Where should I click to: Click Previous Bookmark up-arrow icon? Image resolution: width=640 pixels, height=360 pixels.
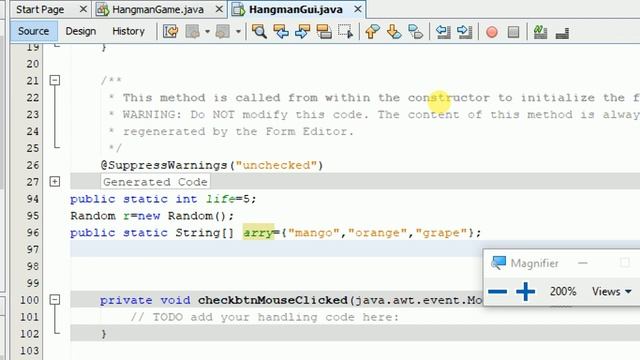372,31
